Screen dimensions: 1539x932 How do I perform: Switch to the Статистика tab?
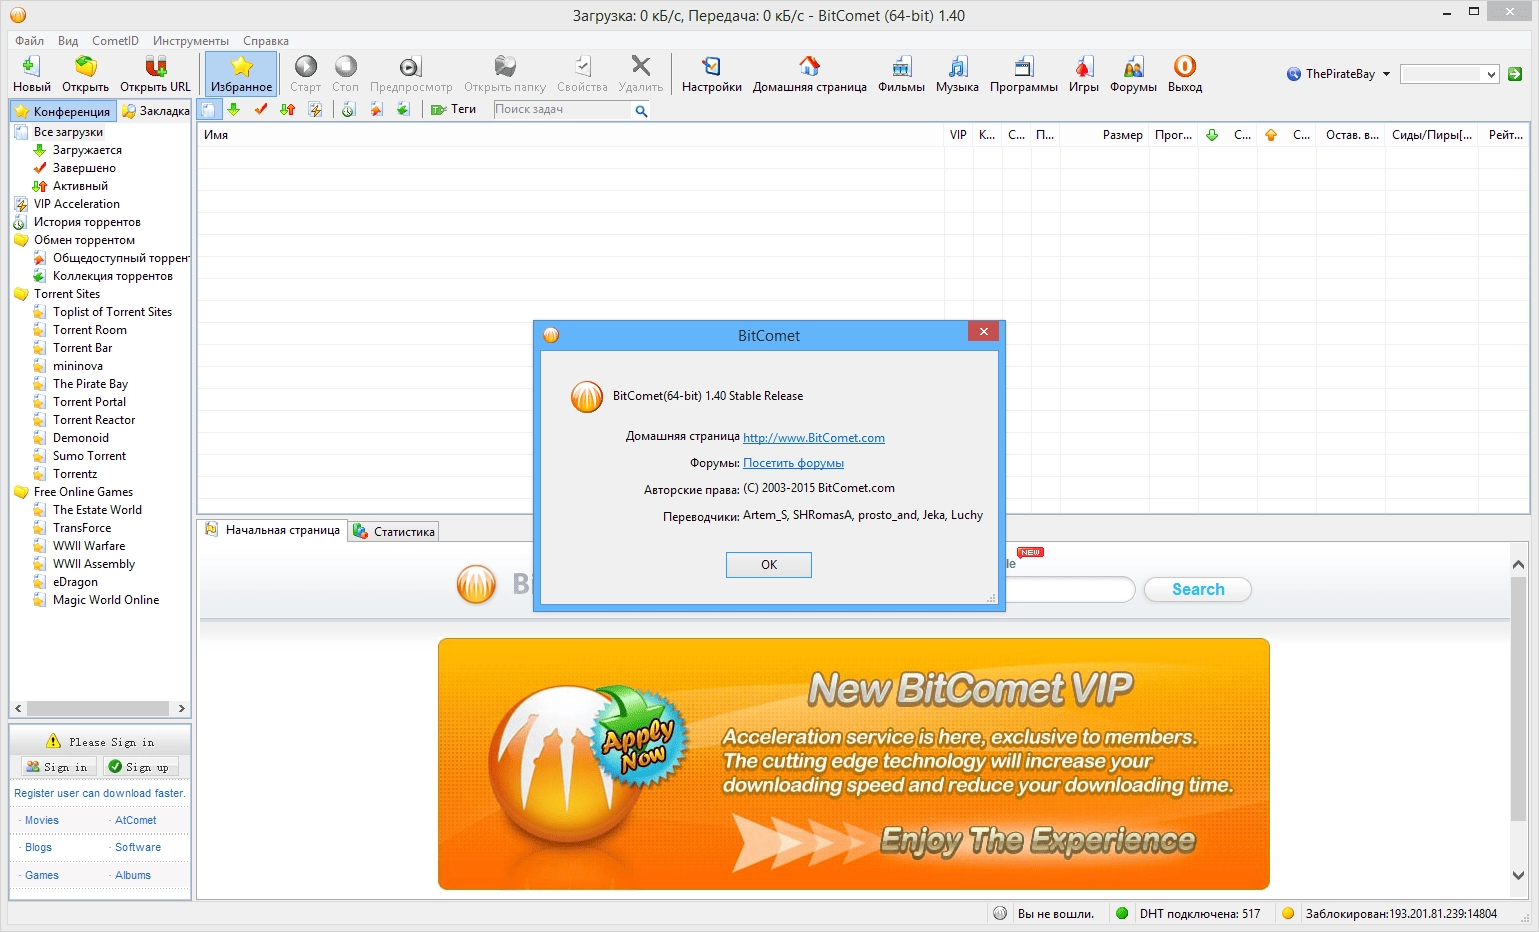[x=394, y=532]
